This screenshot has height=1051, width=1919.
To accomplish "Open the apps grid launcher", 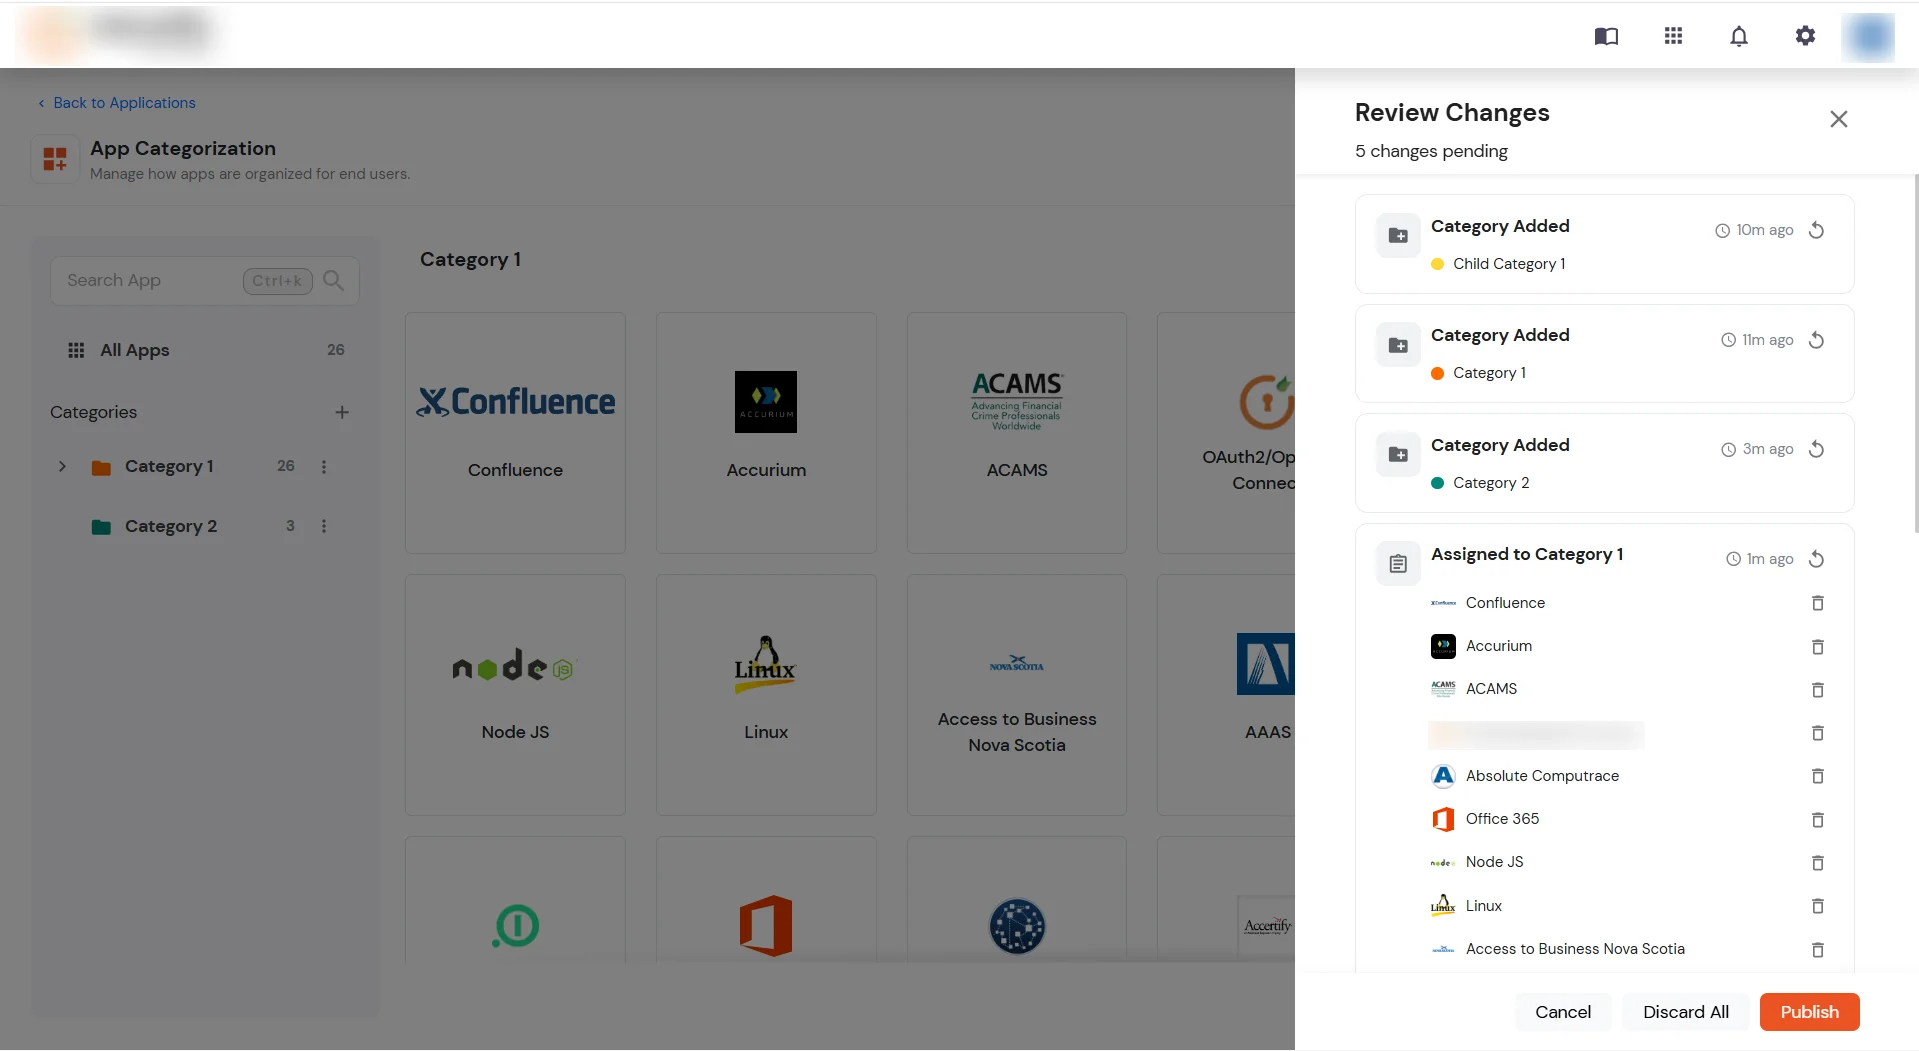I will (1673, 36).
